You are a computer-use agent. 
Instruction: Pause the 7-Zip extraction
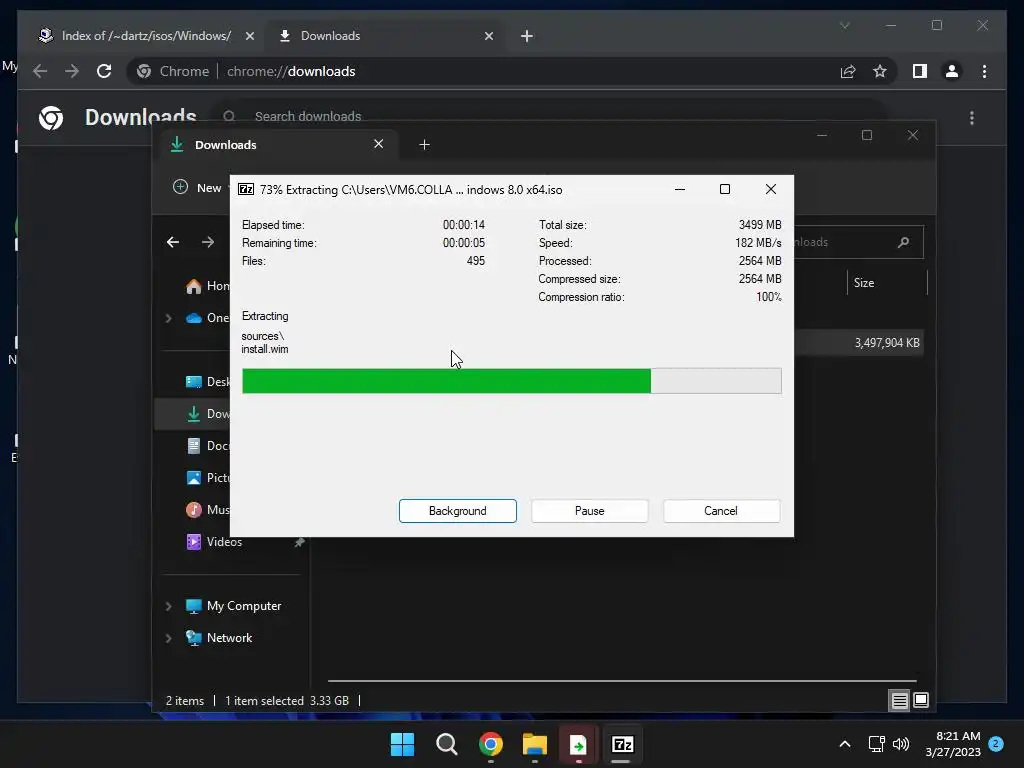click(x=589, y=511)
